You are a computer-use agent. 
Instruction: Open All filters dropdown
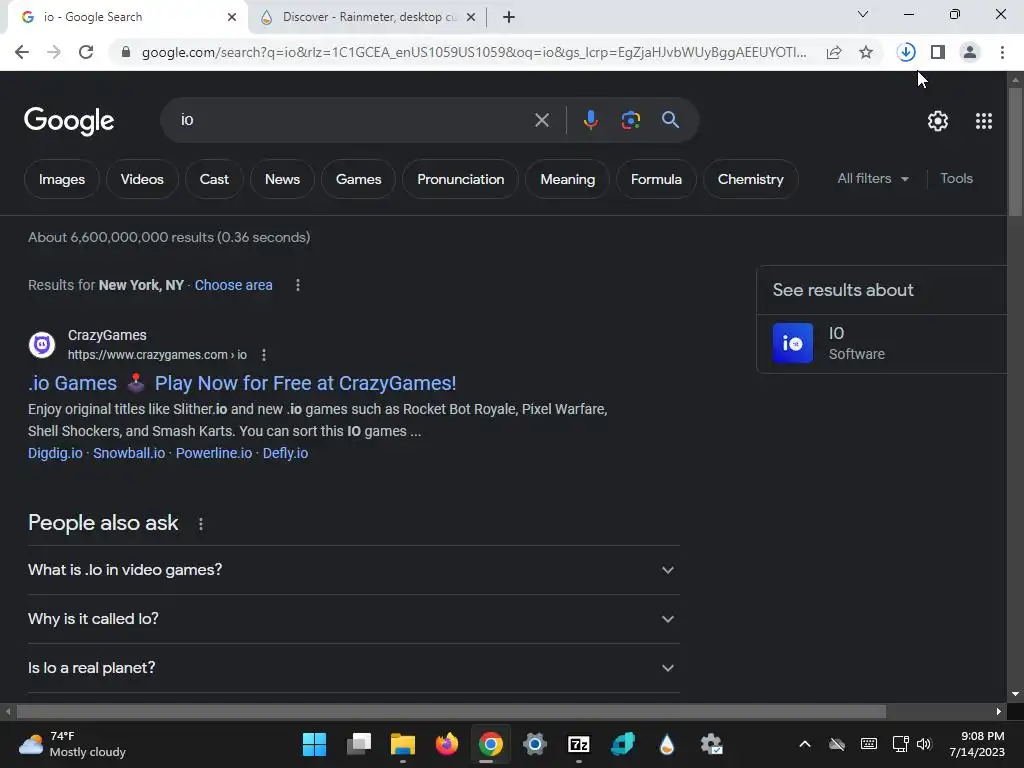point(872,178)
